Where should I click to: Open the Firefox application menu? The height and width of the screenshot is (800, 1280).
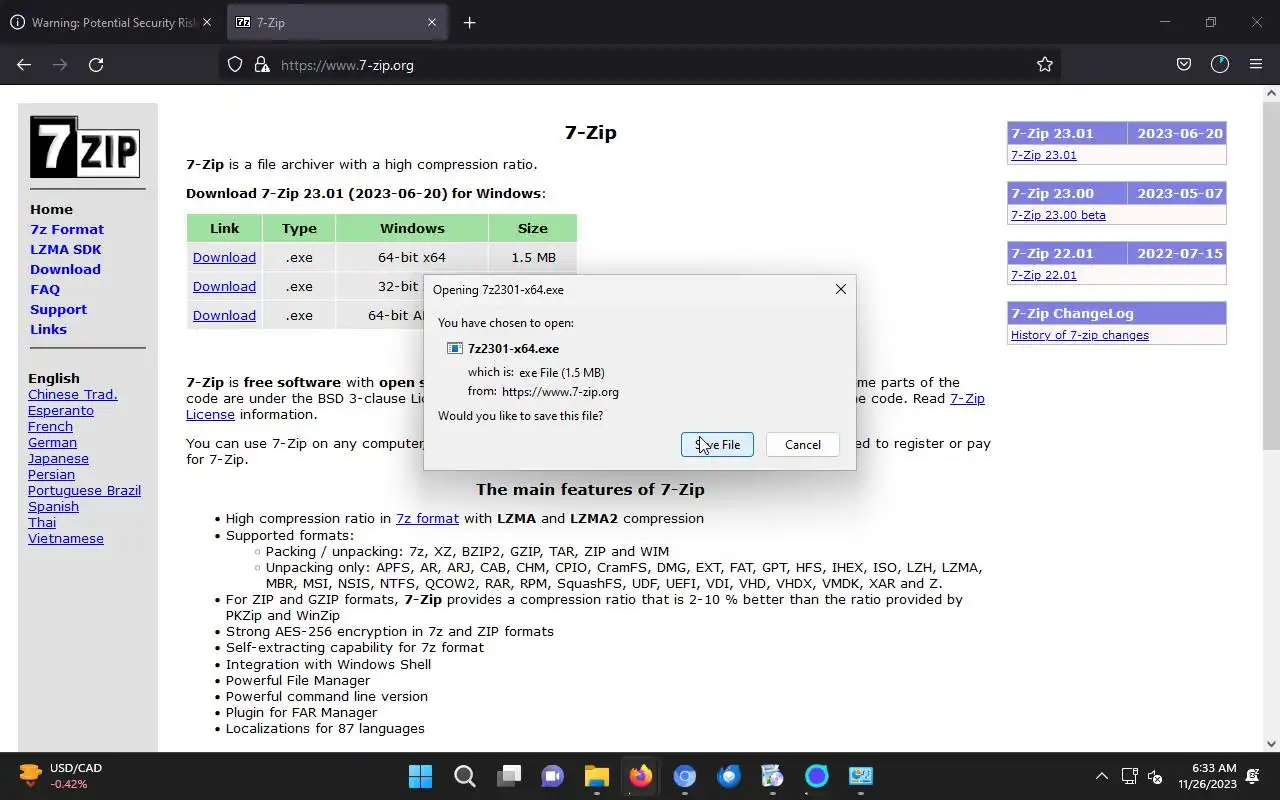pyautogui.click(x=1256, y=65)
